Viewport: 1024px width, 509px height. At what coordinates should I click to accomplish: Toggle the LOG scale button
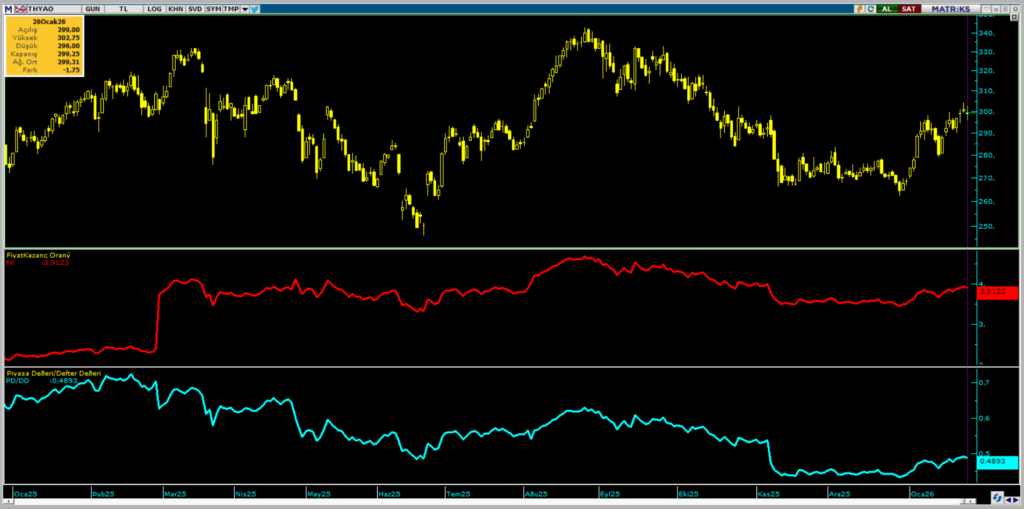click(x=155, y=9)
